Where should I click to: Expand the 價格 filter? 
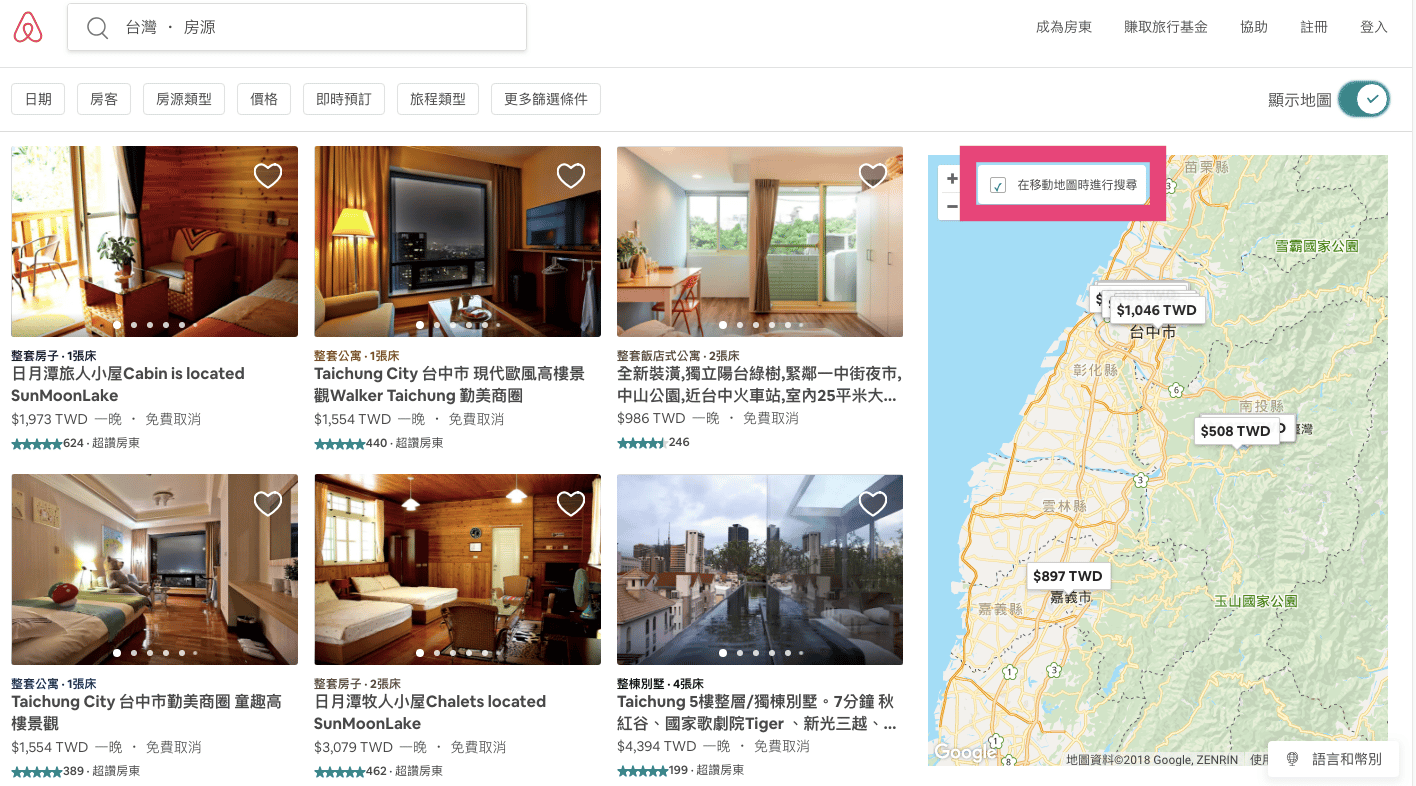(264, 99)
